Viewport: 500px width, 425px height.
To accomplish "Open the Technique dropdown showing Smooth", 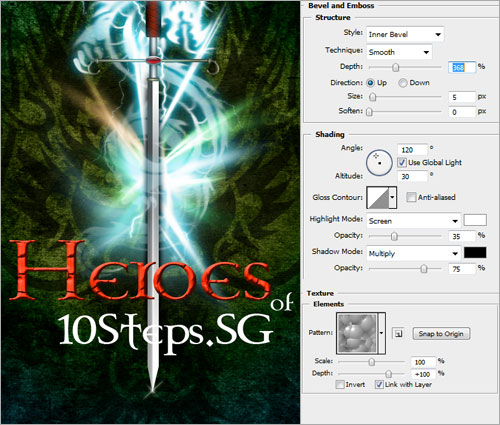I will (399, 52).
